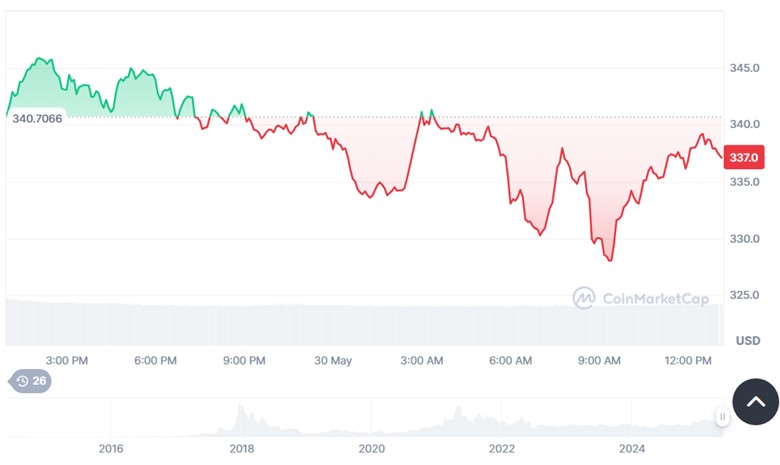Image resolution: width=780 pixels, height=465 pixels.
Task: Click the 30 May date axis label
Action: point(333,360)
